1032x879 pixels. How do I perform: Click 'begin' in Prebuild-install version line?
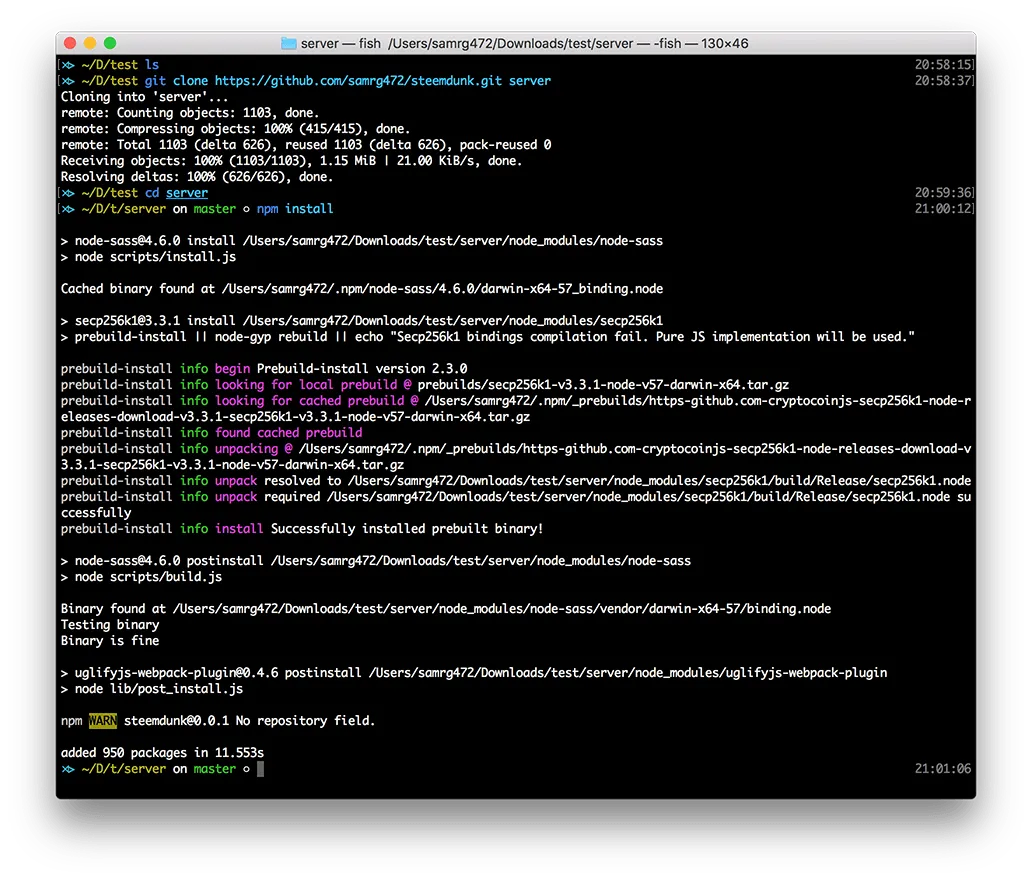pos(232,368)
